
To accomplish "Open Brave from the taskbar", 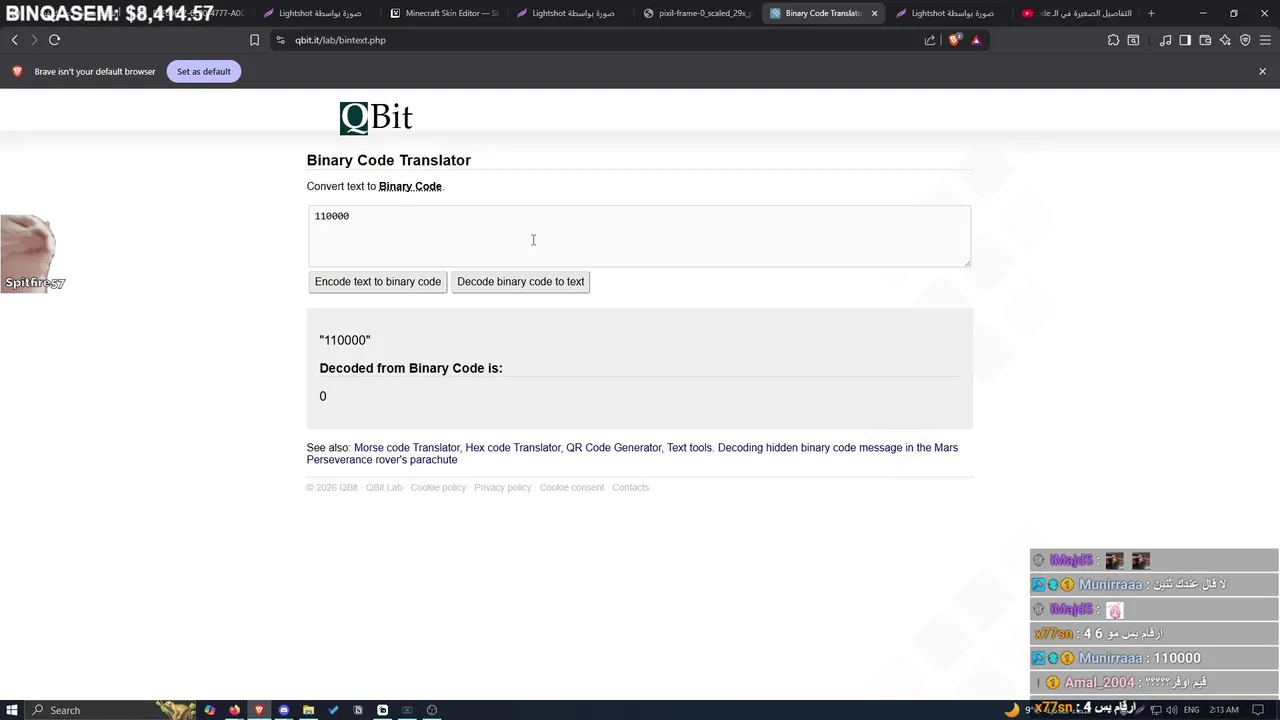I will (x=259, y=710).
